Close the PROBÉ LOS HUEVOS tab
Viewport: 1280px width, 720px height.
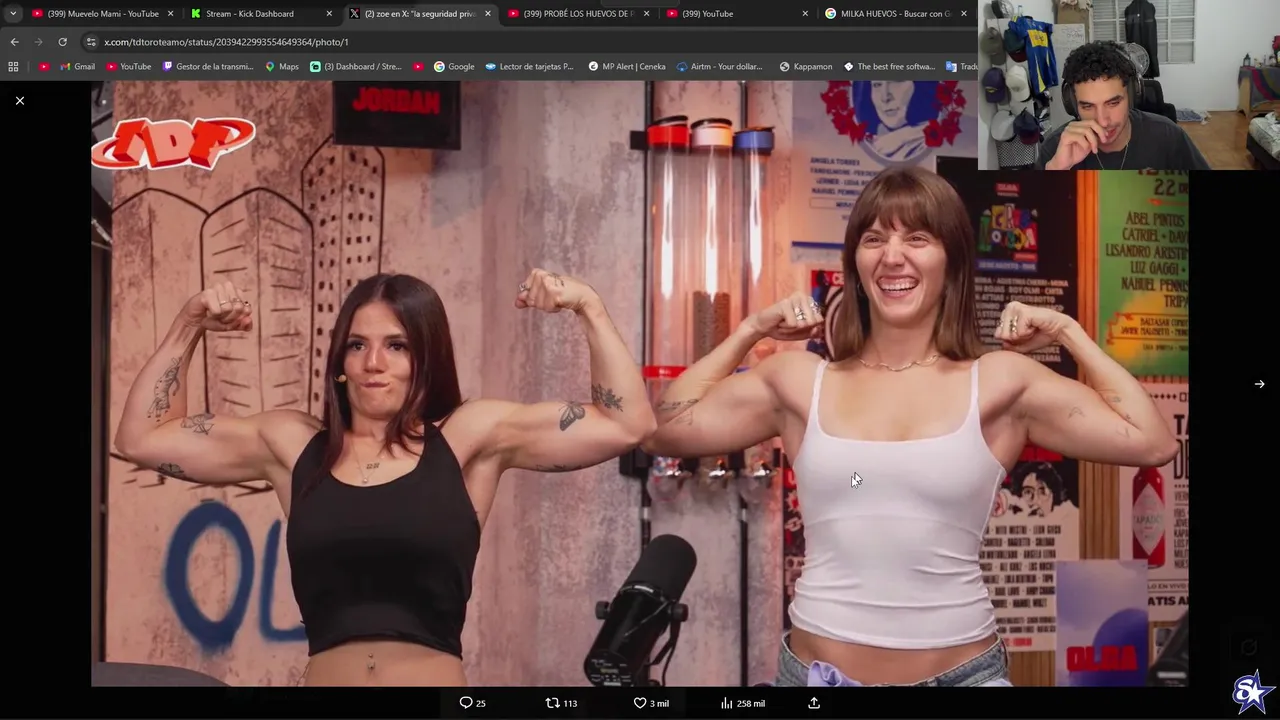[646, 14]
